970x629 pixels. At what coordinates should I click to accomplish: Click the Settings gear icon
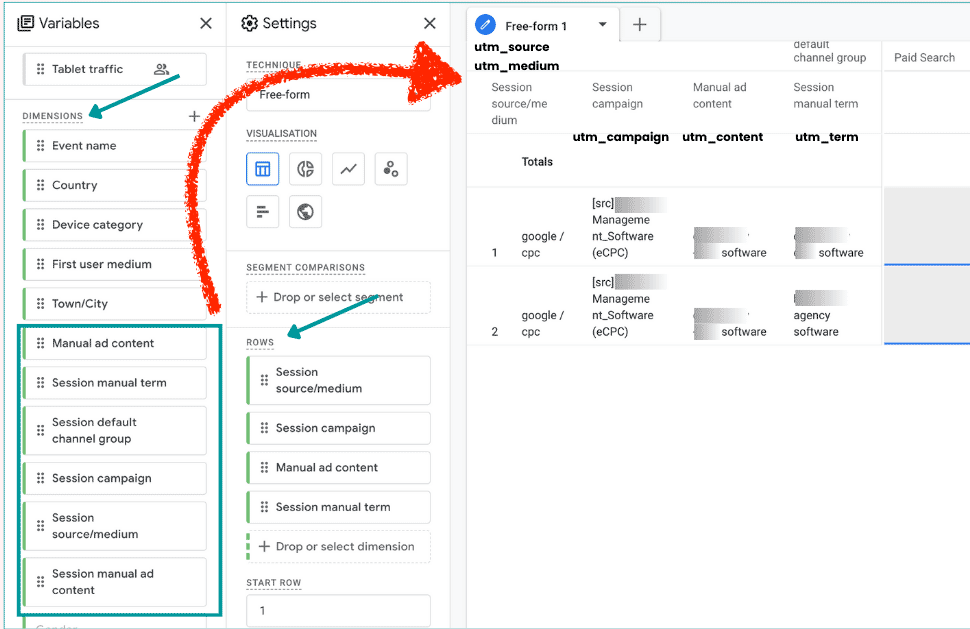click(249, 24)
